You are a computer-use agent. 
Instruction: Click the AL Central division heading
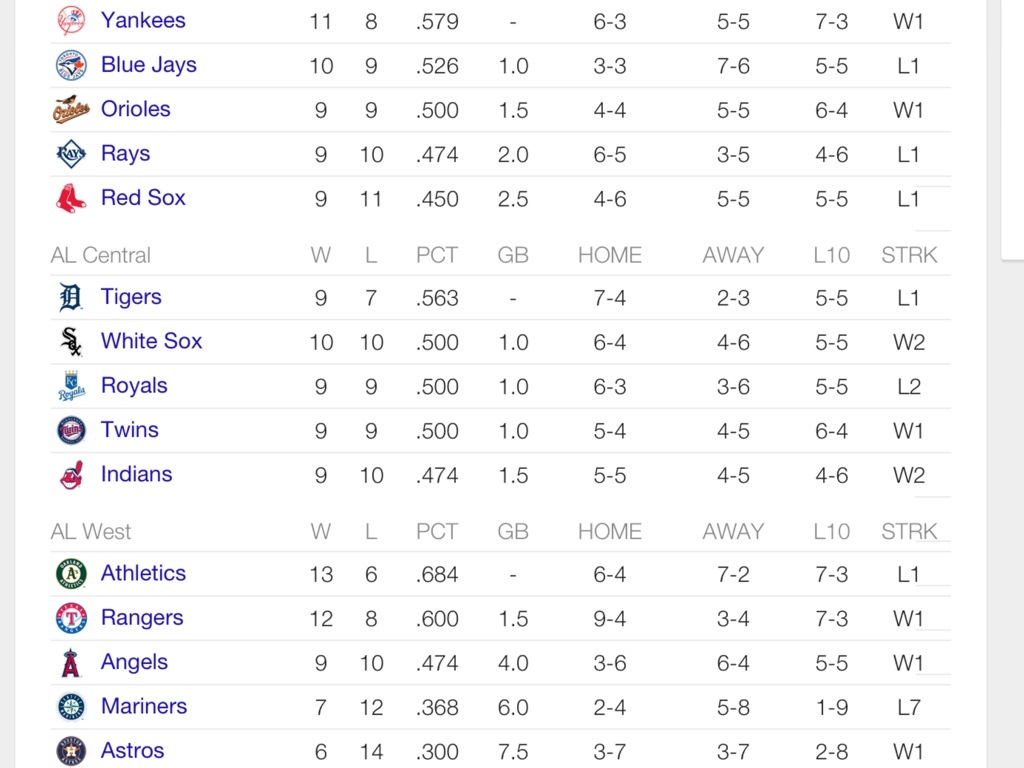(101, 255)
